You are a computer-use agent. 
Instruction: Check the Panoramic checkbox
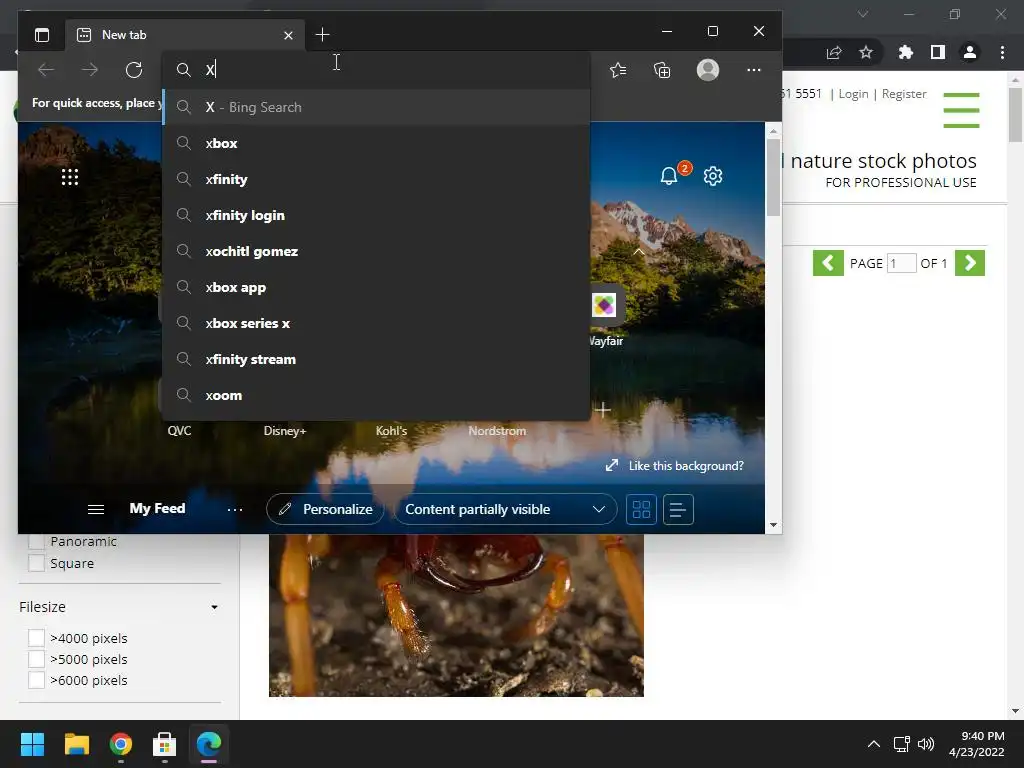tap(37, 541)
